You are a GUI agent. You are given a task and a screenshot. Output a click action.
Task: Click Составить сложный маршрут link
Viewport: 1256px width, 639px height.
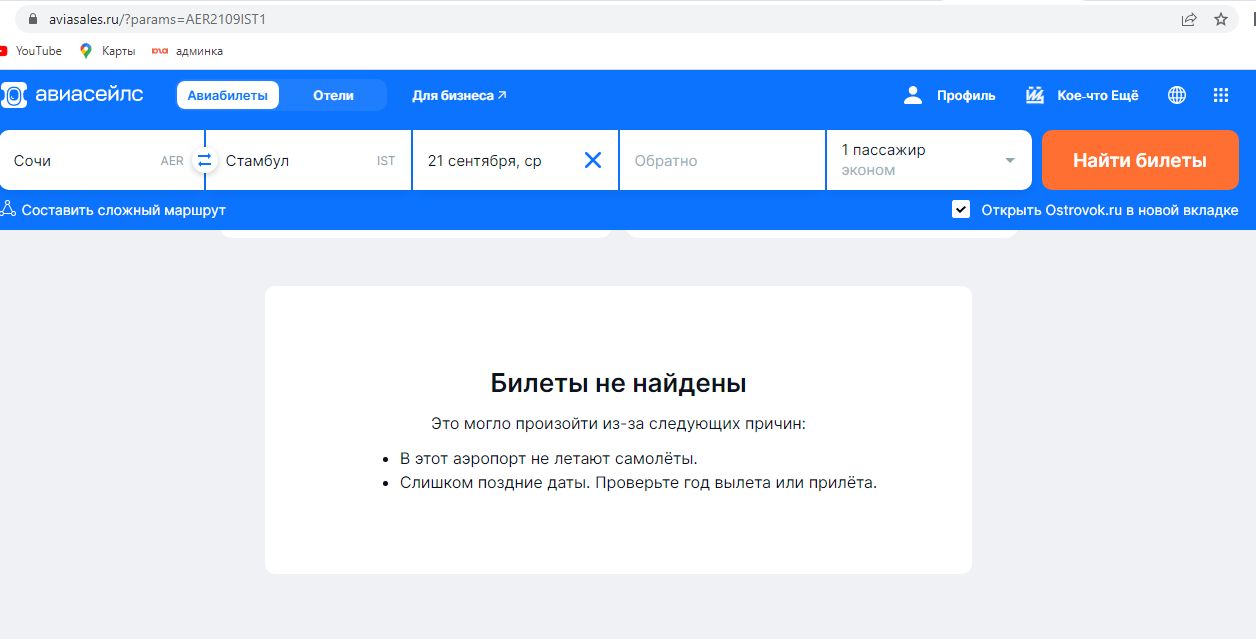(122, 210)
